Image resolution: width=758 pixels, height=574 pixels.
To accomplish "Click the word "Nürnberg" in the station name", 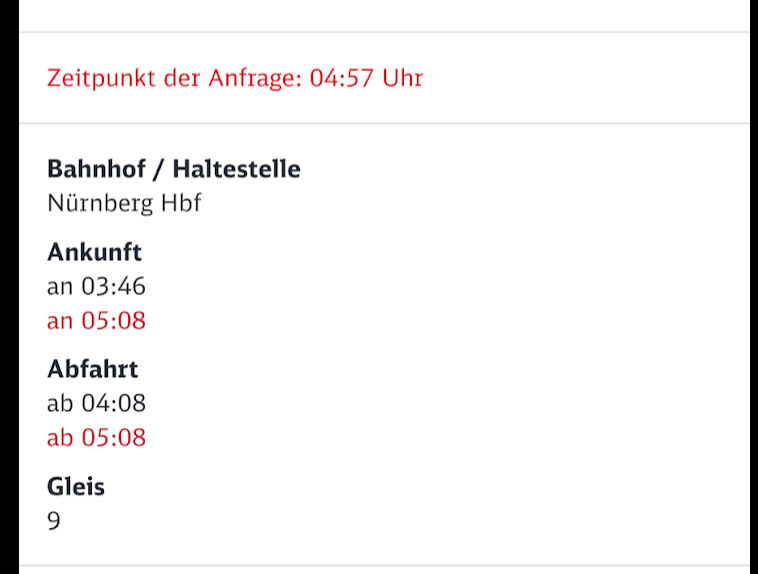I will pos(100,203).
